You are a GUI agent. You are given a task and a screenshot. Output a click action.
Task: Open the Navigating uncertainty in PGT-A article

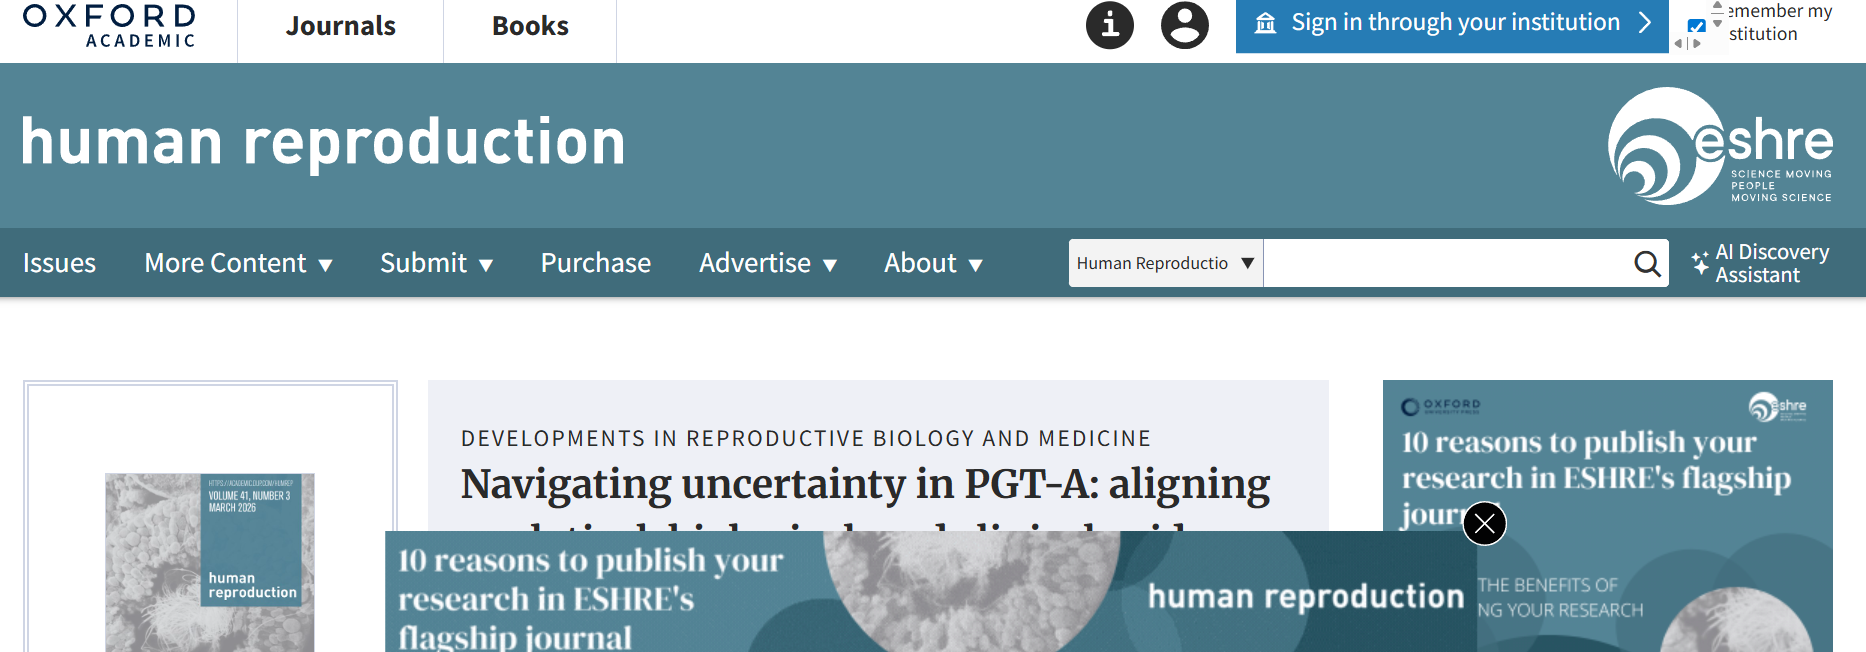[865, 485]
